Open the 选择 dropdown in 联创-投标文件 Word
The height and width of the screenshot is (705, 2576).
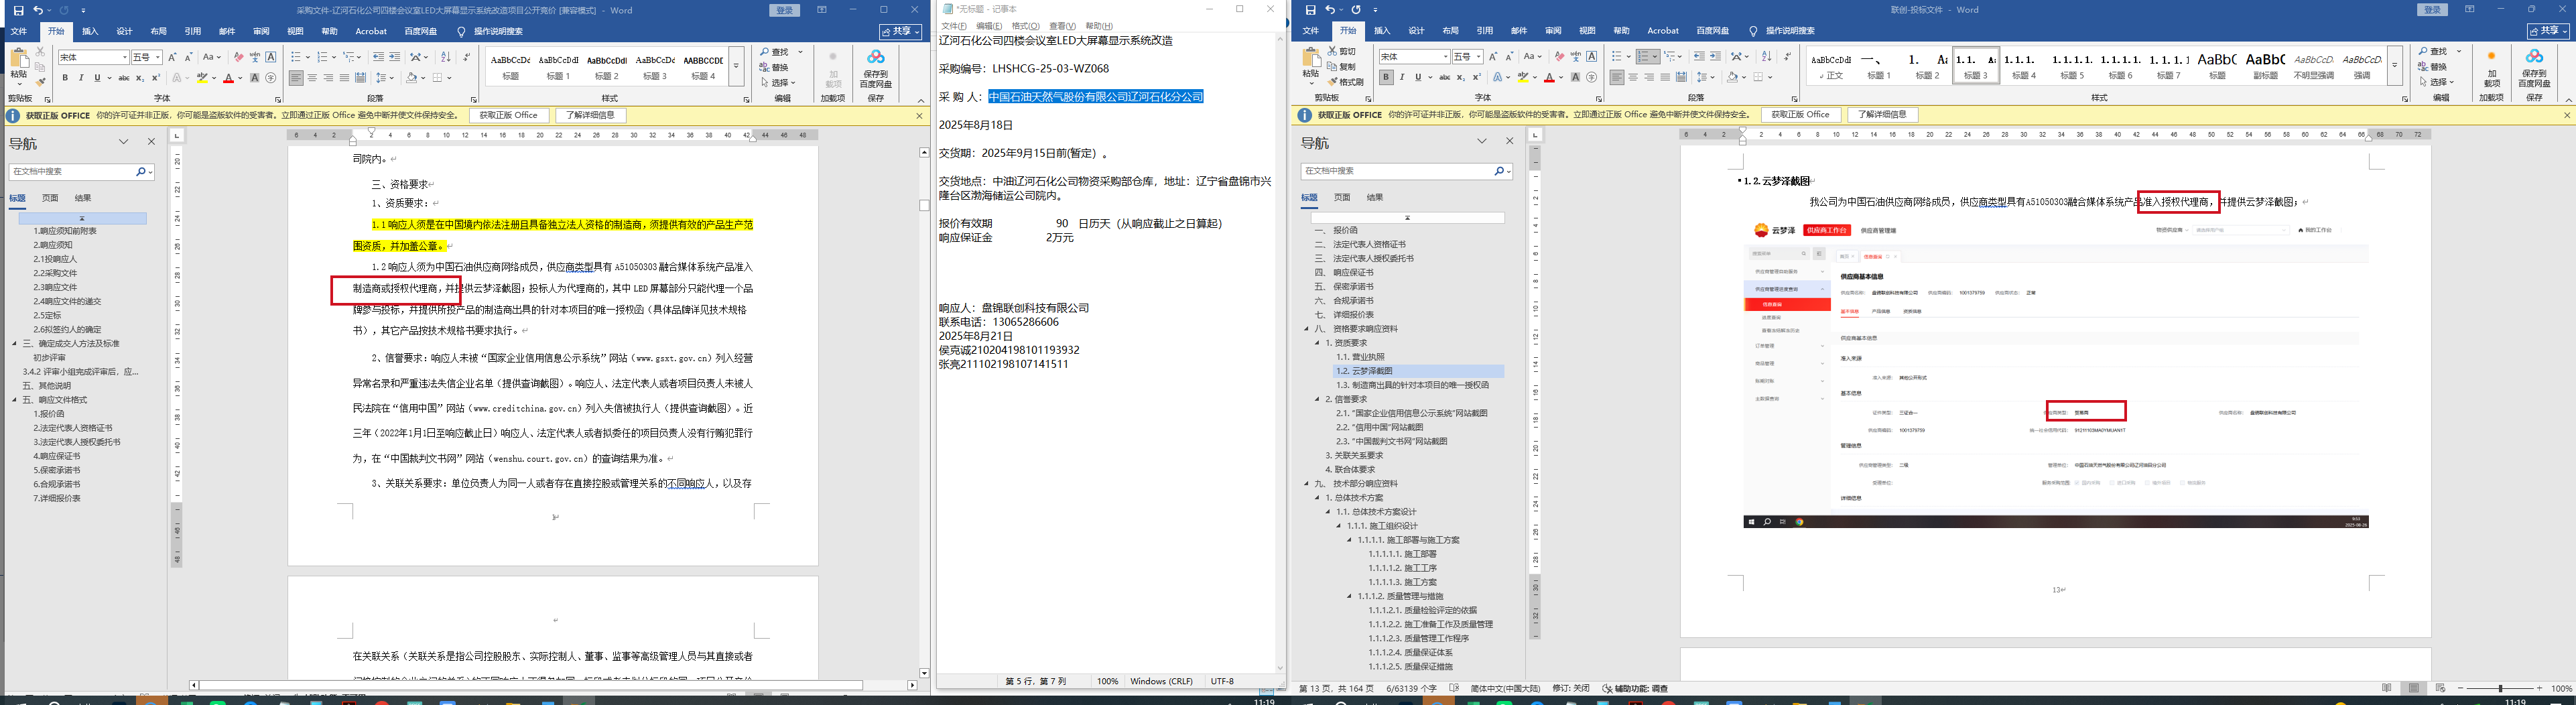2436,82
